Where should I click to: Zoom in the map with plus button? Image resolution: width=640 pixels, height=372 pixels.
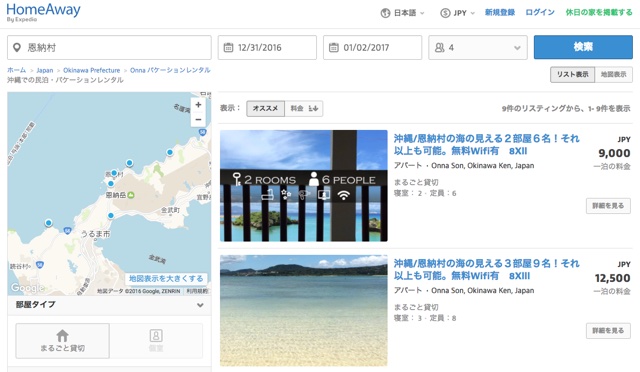point(198,105)
